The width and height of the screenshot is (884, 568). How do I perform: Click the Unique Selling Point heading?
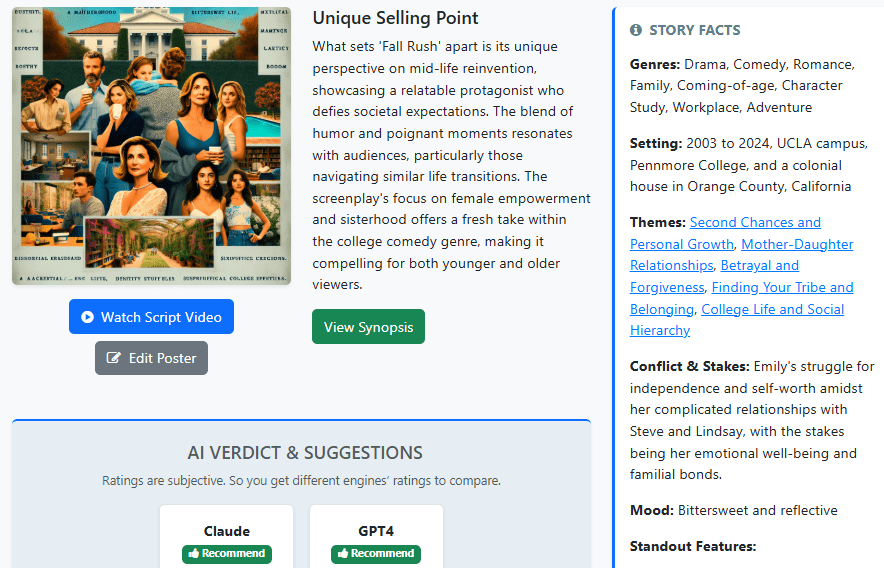pos(395,18)
